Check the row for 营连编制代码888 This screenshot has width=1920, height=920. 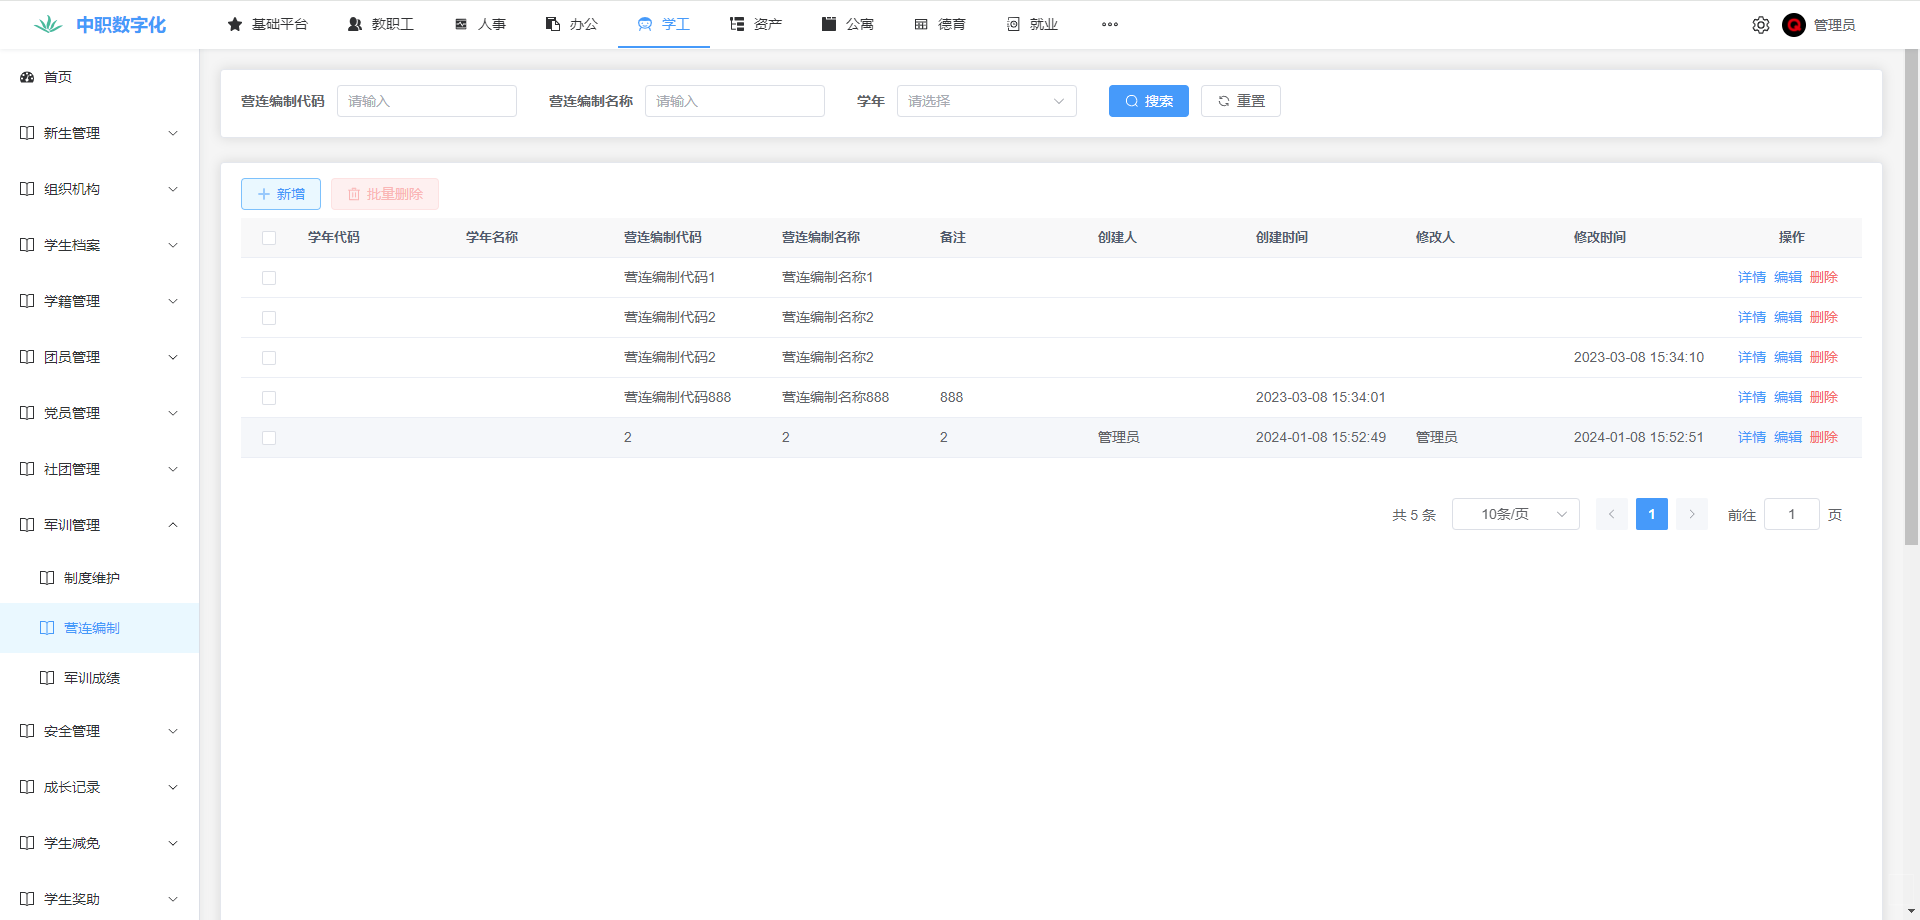pyautogui.click(x=269, y=398)
